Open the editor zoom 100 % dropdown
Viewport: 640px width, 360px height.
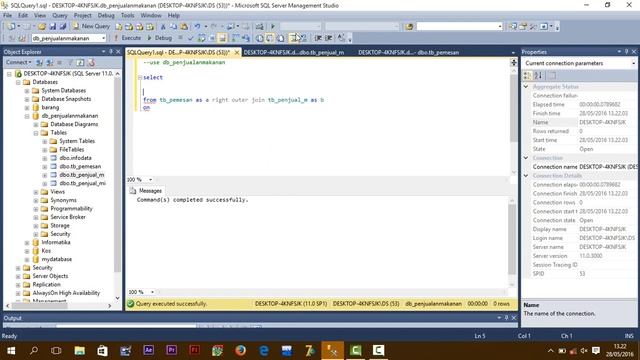[x=151, y=180]
